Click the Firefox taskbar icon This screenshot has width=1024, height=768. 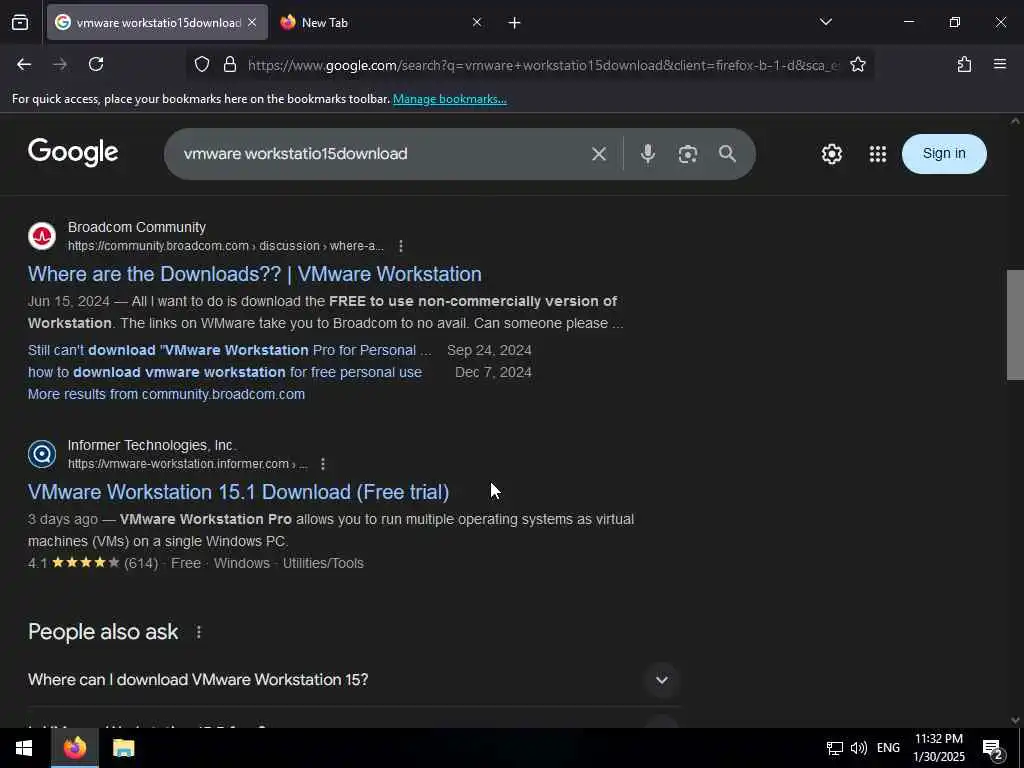74,748
